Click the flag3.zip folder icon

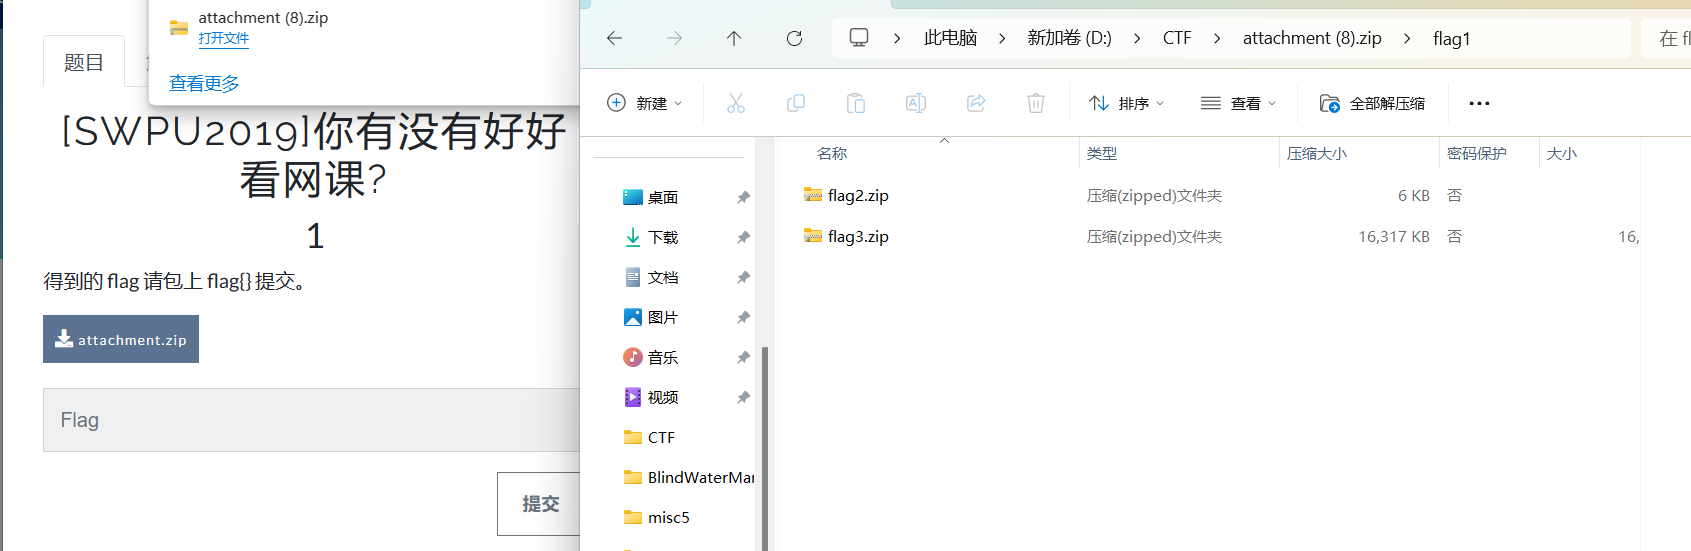click(x=813, y=236)
